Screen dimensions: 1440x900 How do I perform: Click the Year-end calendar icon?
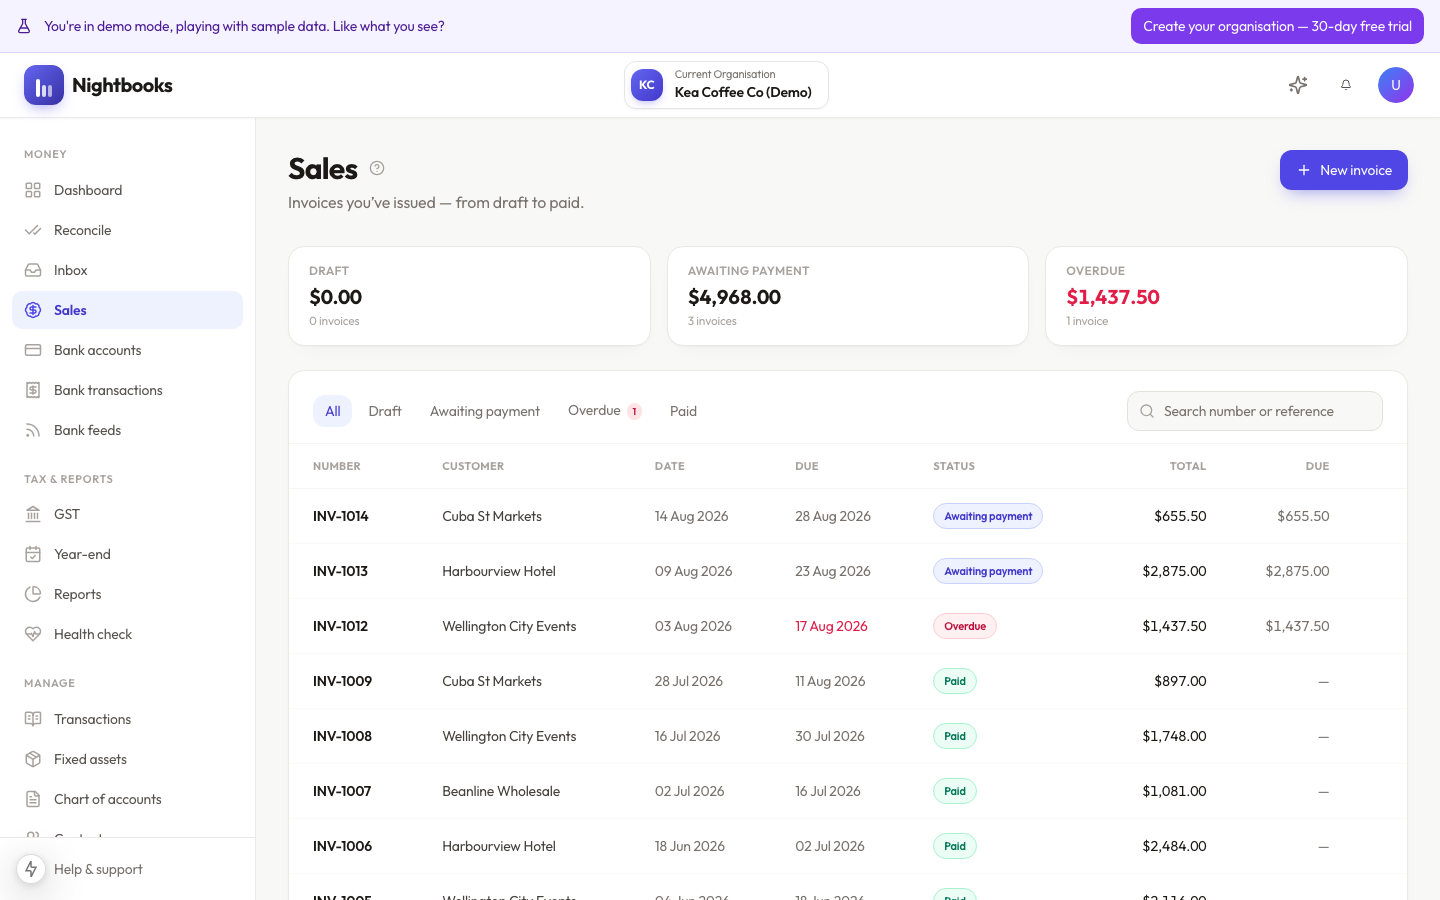coord(33,554)
